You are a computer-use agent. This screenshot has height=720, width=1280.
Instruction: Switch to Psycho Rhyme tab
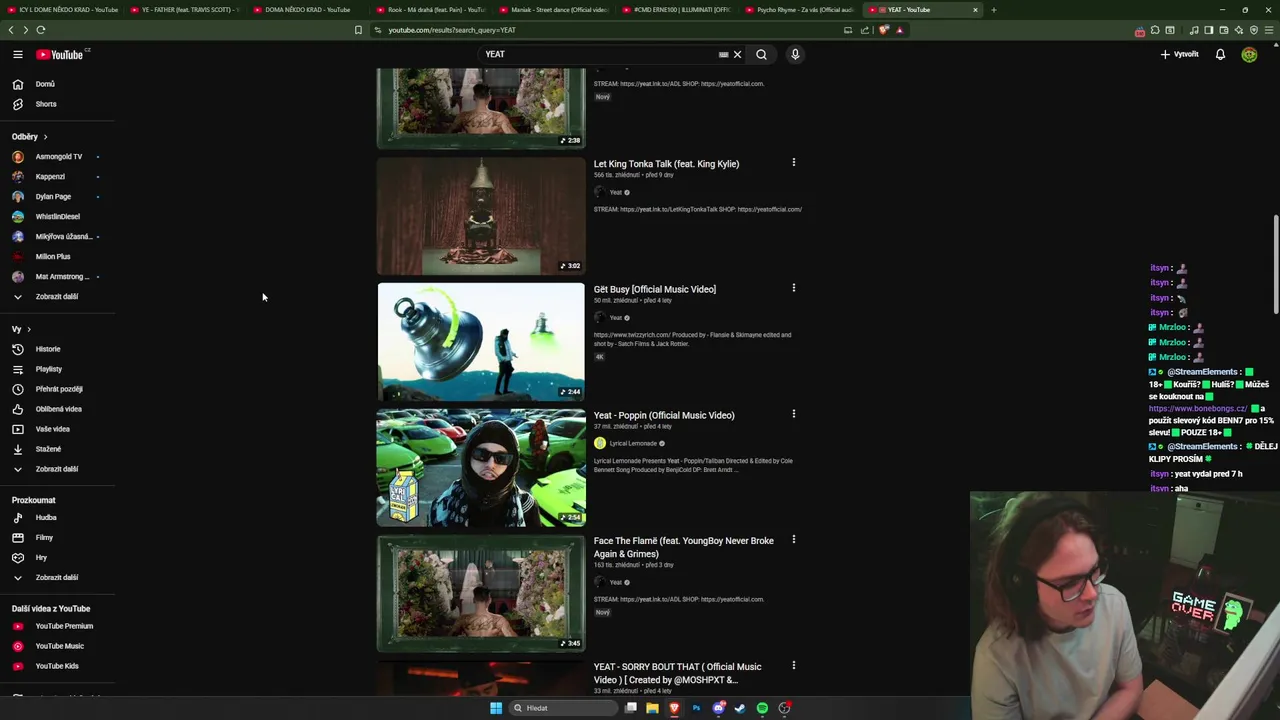pyautogui.click(x=799, y=10)
